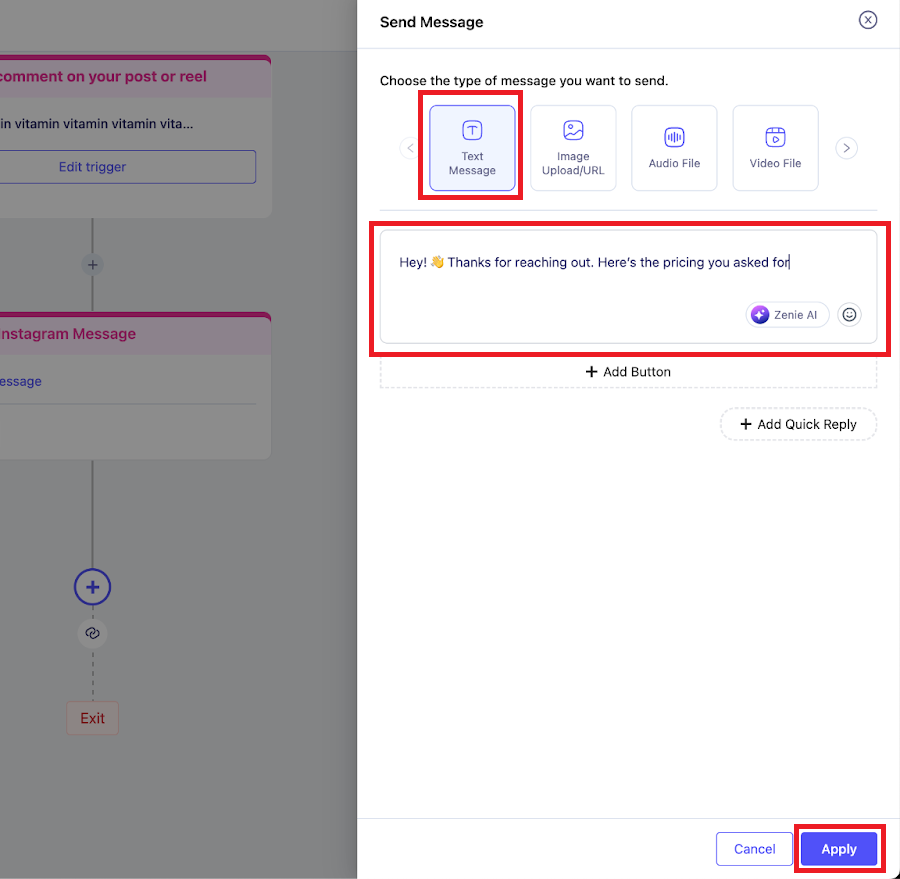The image size is (900, 879).
Task: Click the Add Button option
Action: tap(628, 372)
